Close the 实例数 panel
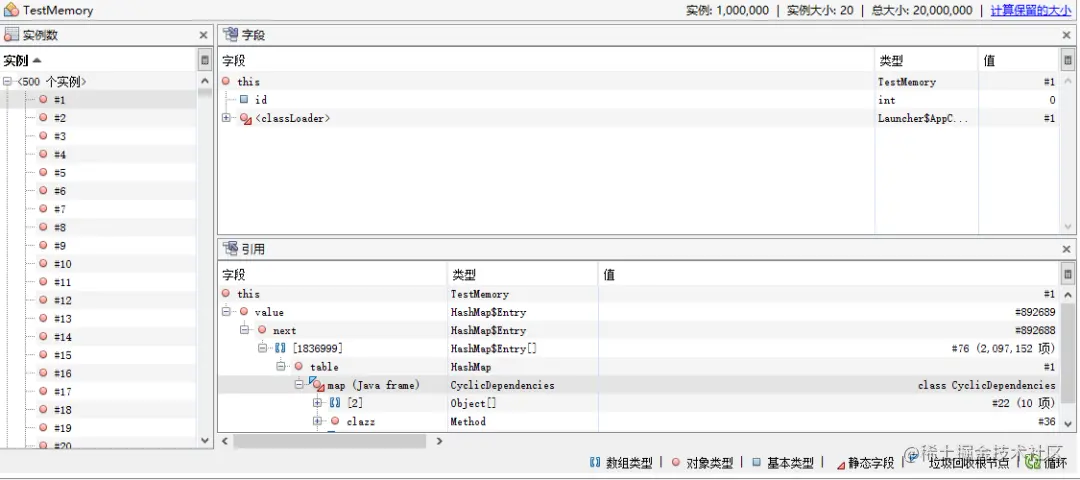Screen dimensions: 1080x480 pos(203,35)
